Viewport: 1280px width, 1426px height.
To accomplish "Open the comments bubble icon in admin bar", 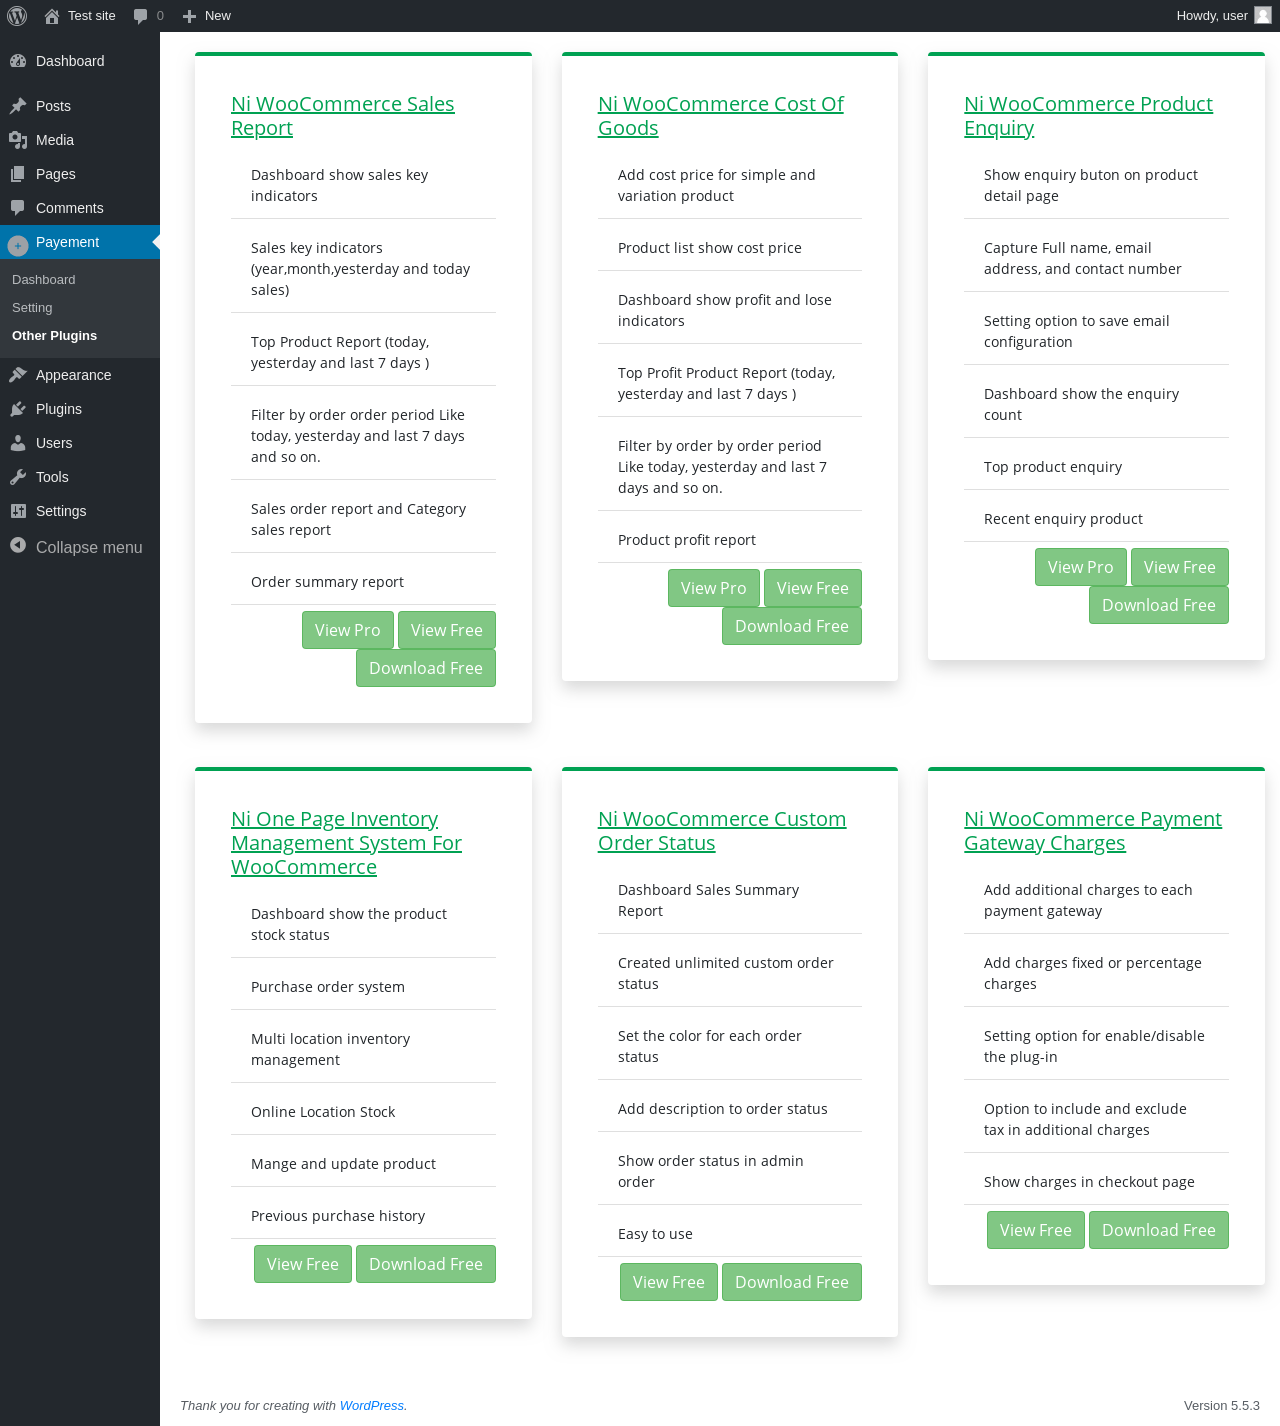I will click(141, 16).
